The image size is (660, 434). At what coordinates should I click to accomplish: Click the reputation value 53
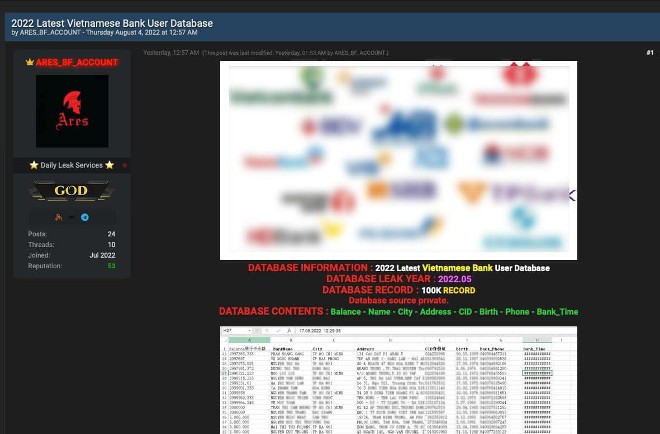click(111, 266)
